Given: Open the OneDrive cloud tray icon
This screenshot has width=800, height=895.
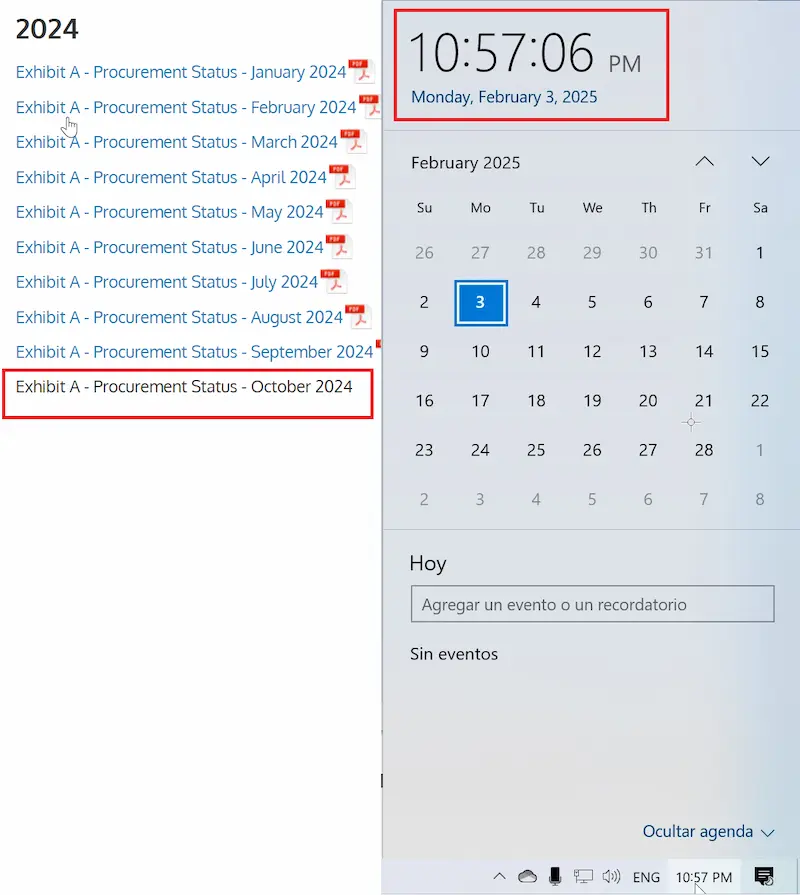Looking at the screenshot, I should [x=527, y=876].
